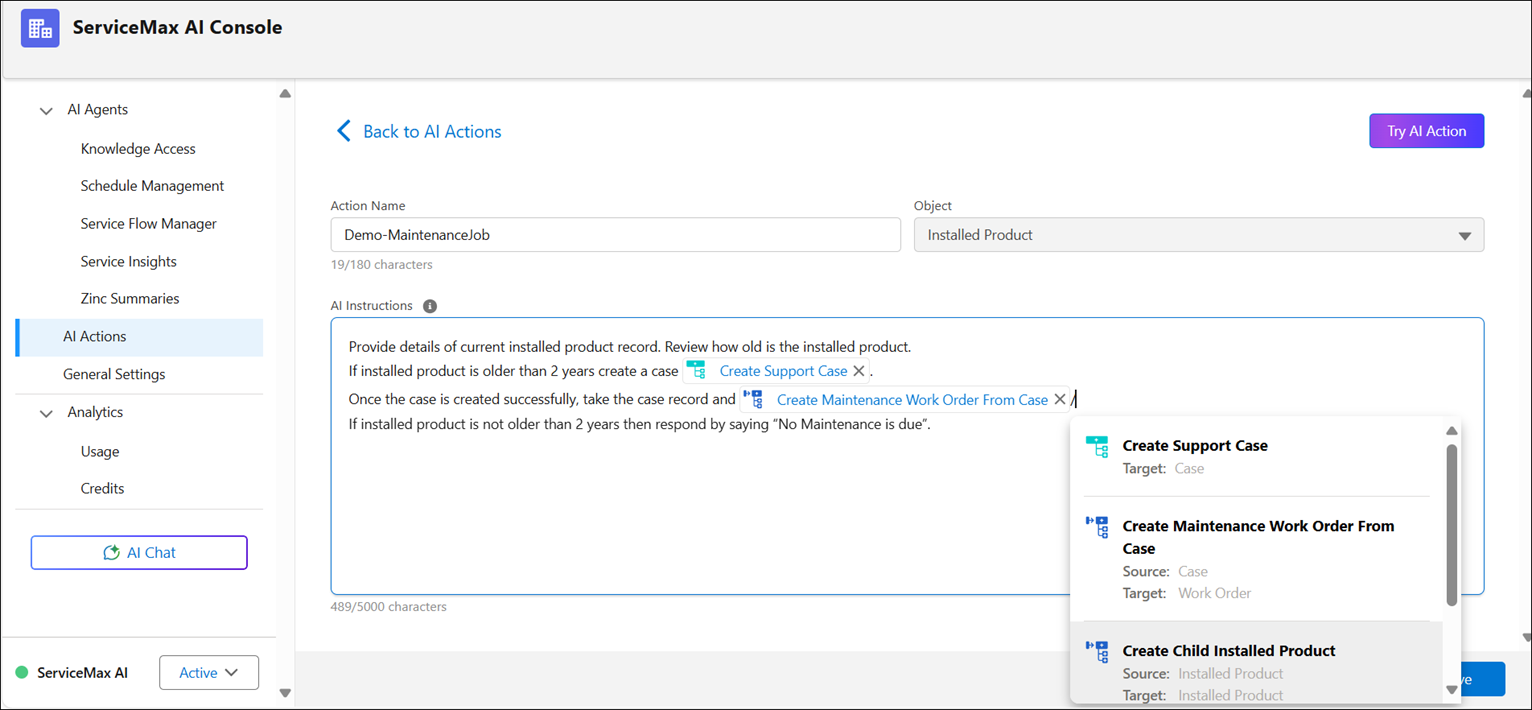1532x710 pixels.
Task: Open Usage under Analytics
Action: point(100,451)
